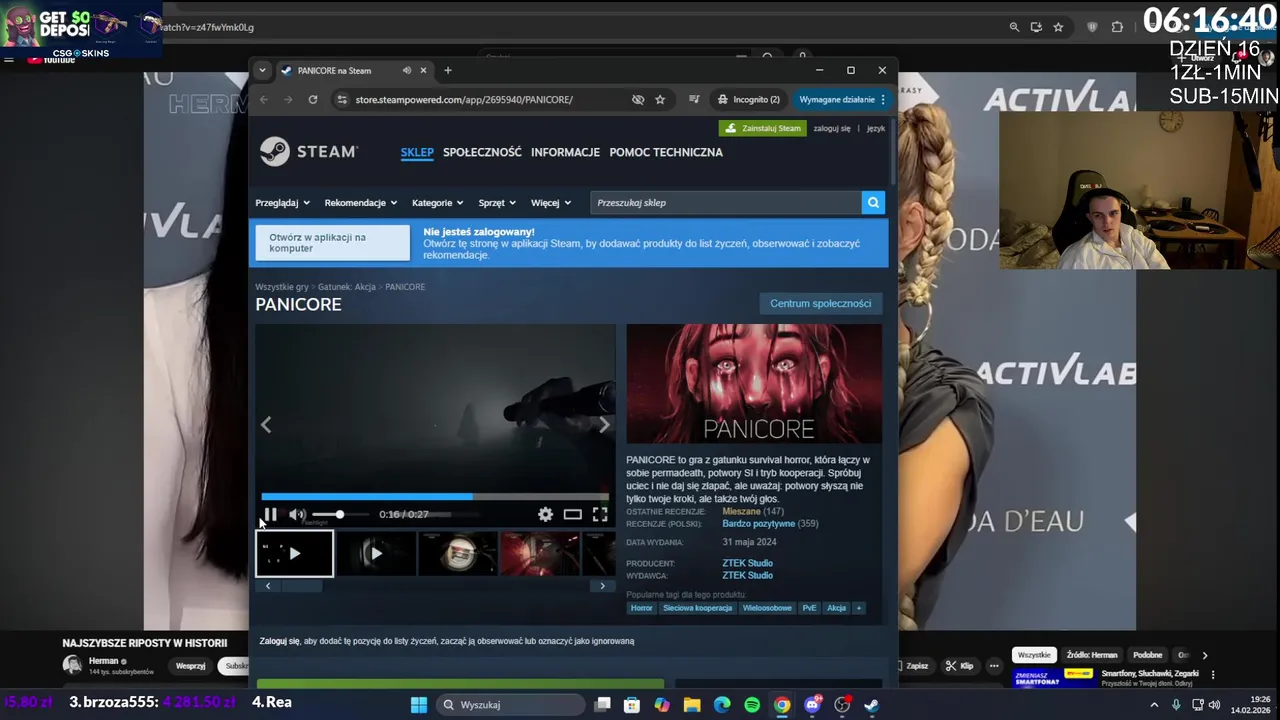
Task: Expand the Przeglądaj dropdown menu
Action: click(x=282, y=202)
